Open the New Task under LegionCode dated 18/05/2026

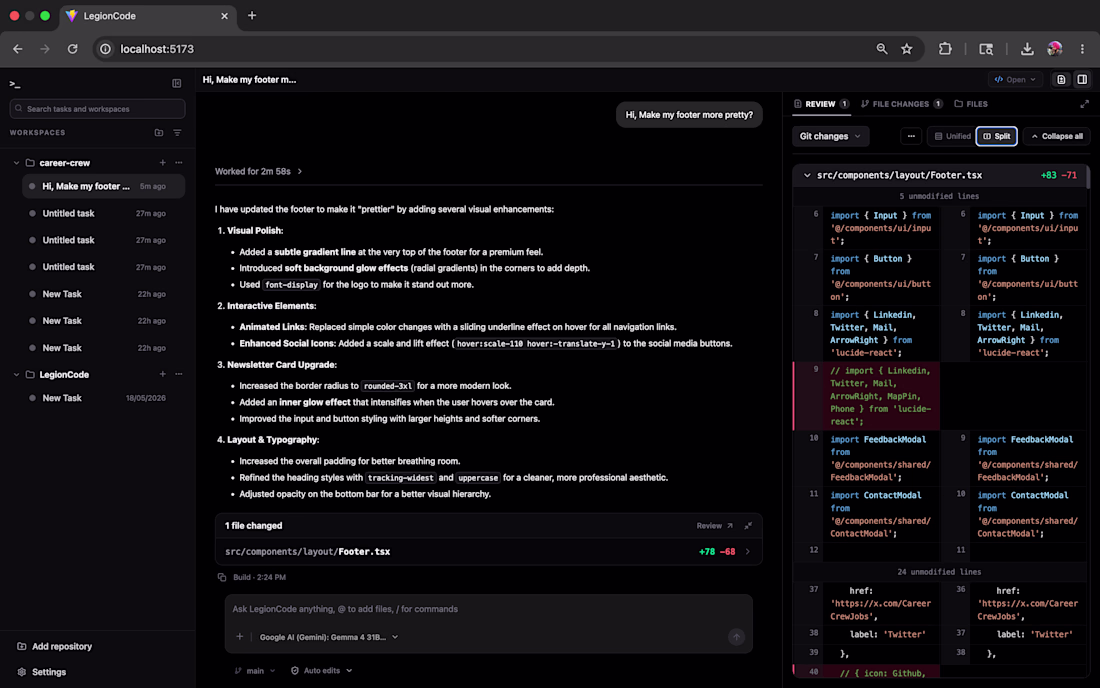(x=104, y=398)
